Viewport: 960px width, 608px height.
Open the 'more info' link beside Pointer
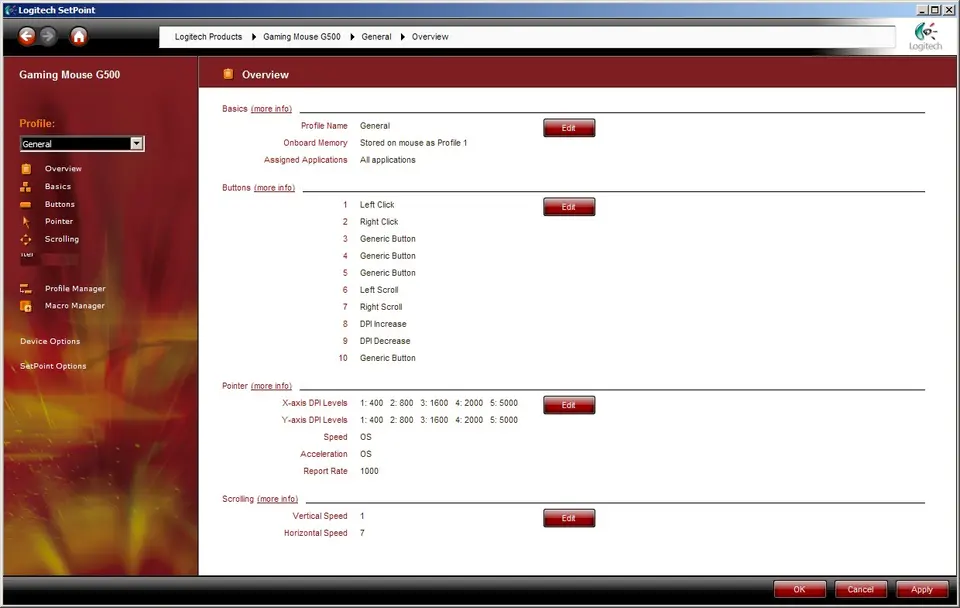click(x=271, y=386)
